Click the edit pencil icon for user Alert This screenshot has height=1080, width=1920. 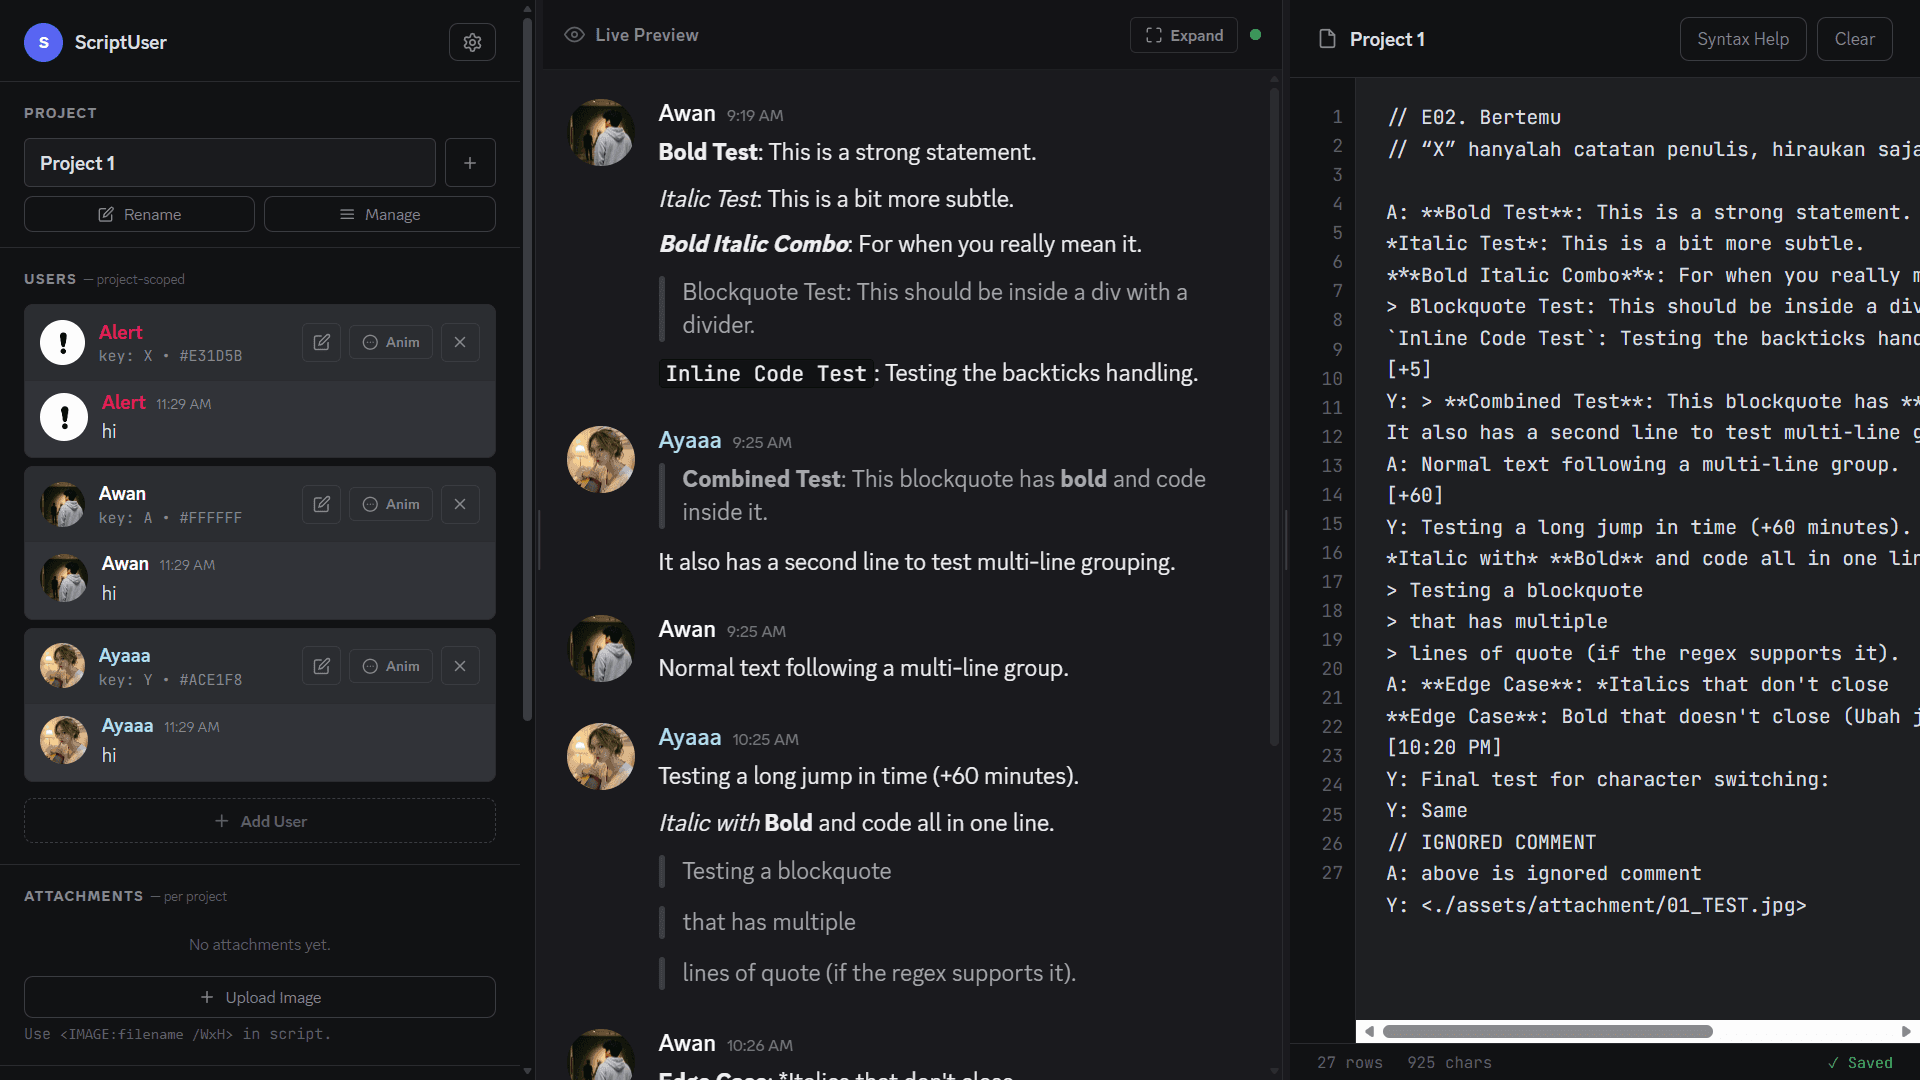320,341
